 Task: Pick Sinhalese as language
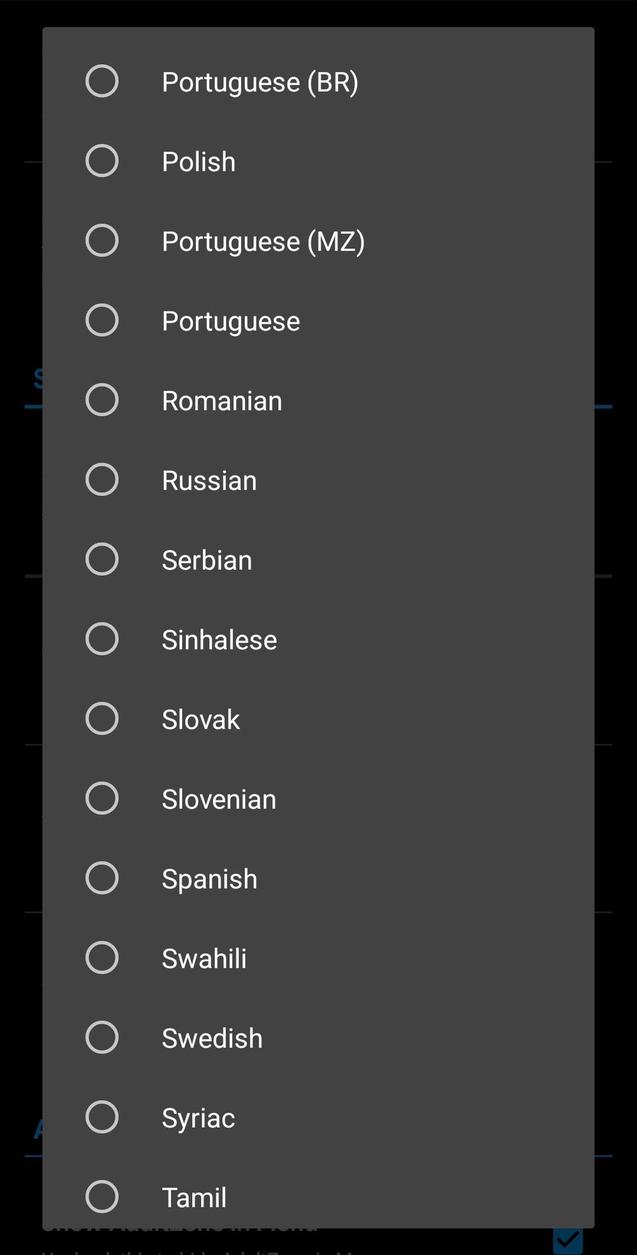(102, 639)
